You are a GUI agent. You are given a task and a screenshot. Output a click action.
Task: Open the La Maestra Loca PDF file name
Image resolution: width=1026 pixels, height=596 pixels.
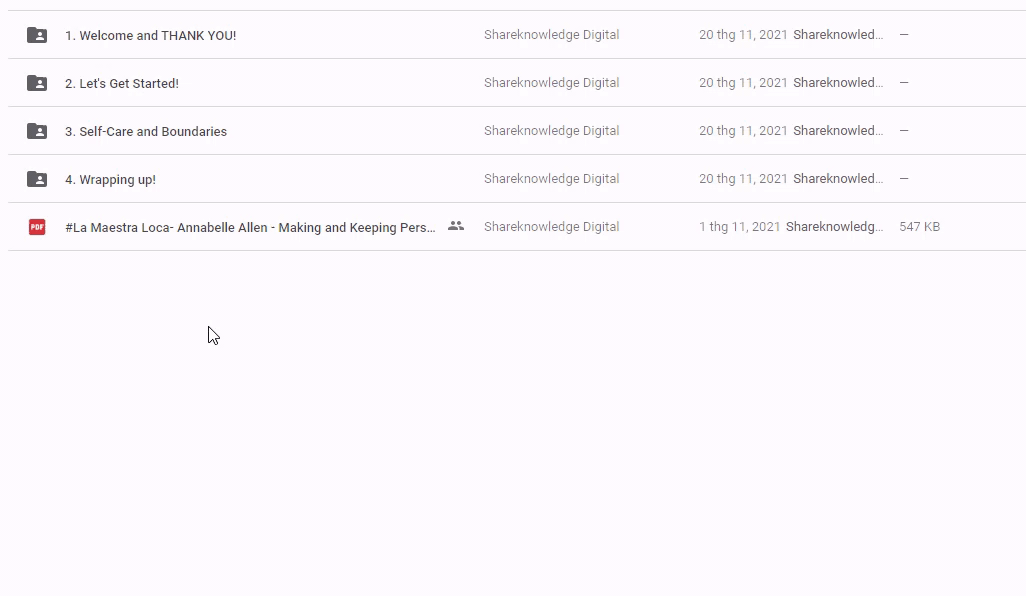[250, 227]
